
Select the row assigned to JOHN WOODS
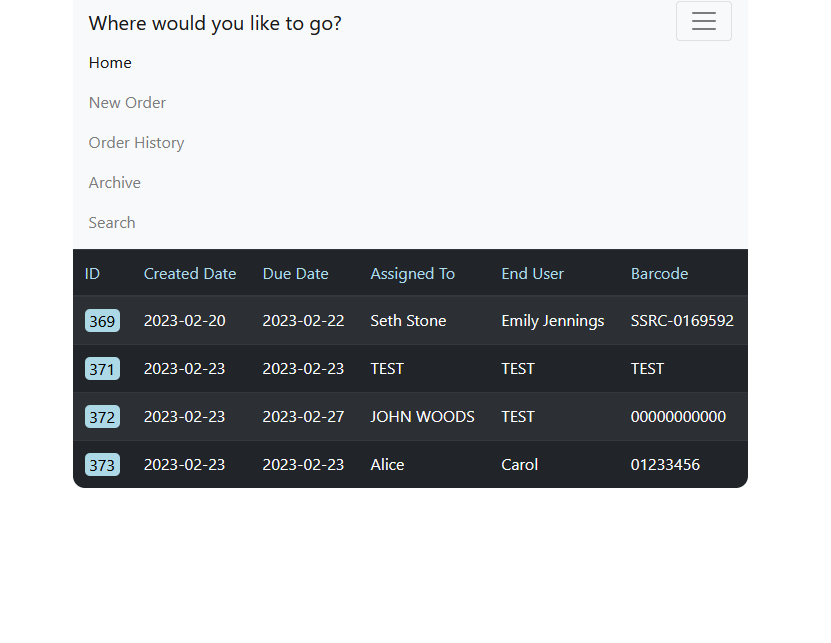coord(422,416)
